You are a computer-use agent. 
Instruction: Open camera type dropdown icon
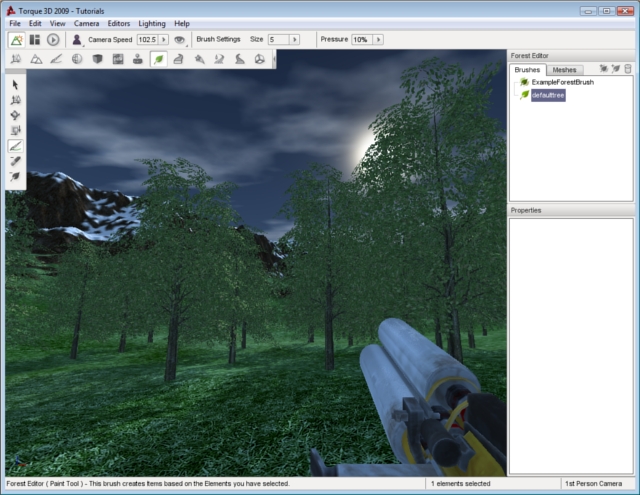(x=77, y=40)
